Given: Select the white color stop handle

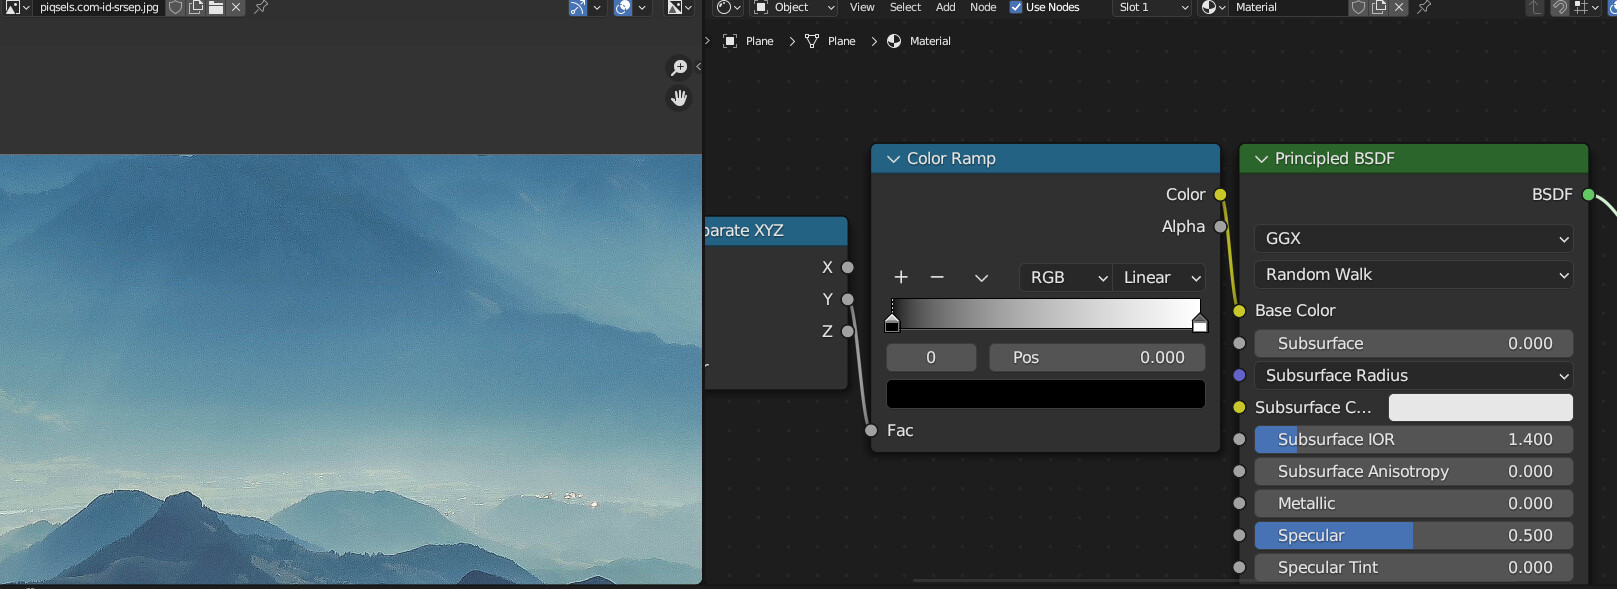Looking at the screenshot, I should click(1200, 322).
